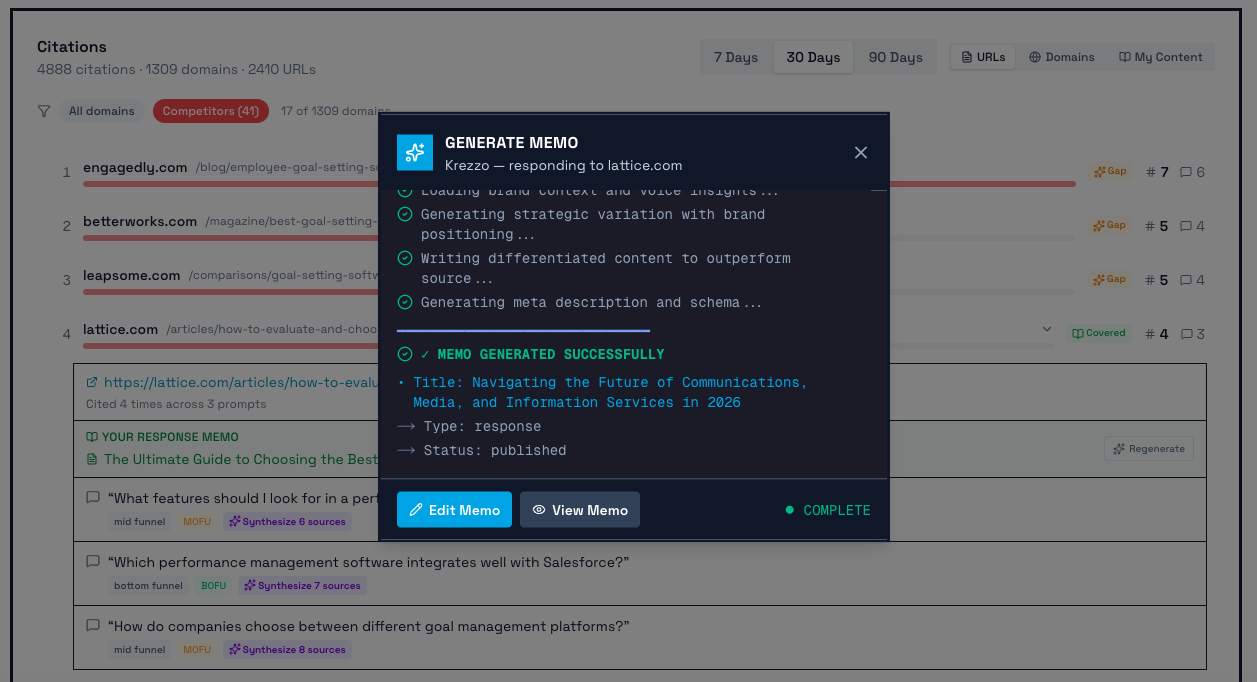Click the filter funnel icon near All domains

tap(43, 111)
